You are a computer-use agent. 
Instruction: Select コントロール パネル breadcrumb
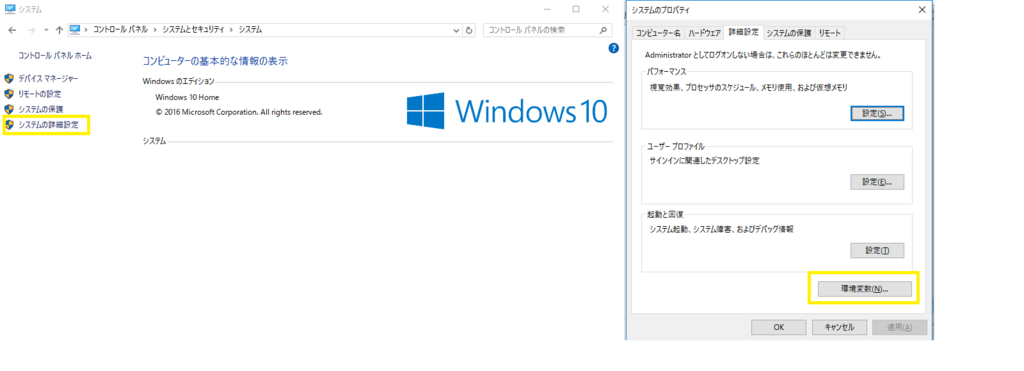coord(120,30)
